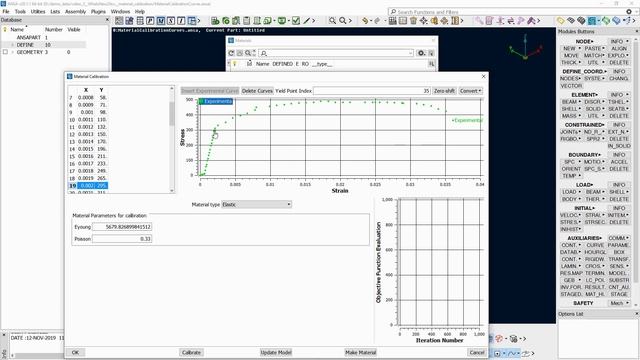
Task: Click the swap arrows toolbar icon
Action: pos(510,20)
